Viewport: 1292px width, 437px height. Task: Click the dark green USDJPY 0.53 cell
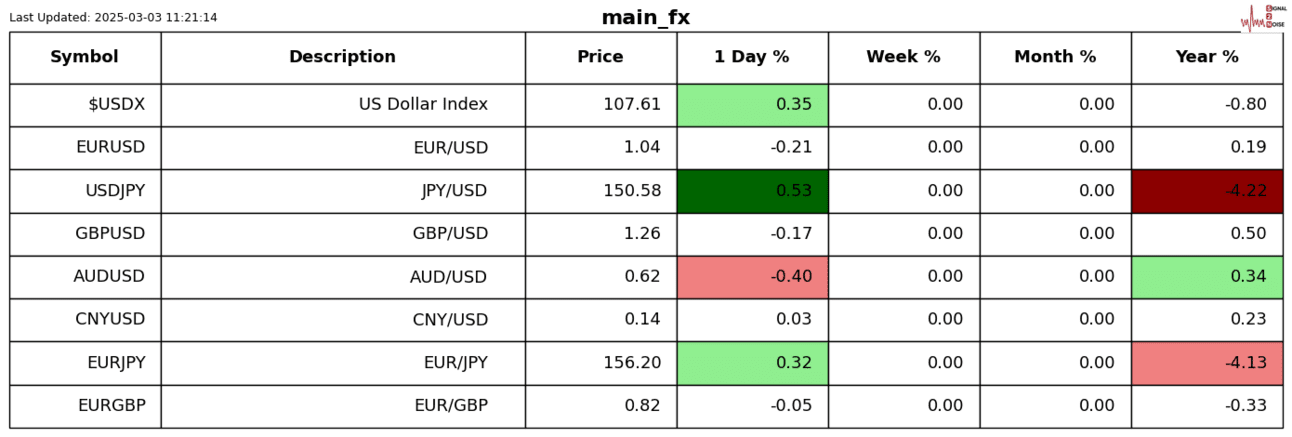coord(752,191)
